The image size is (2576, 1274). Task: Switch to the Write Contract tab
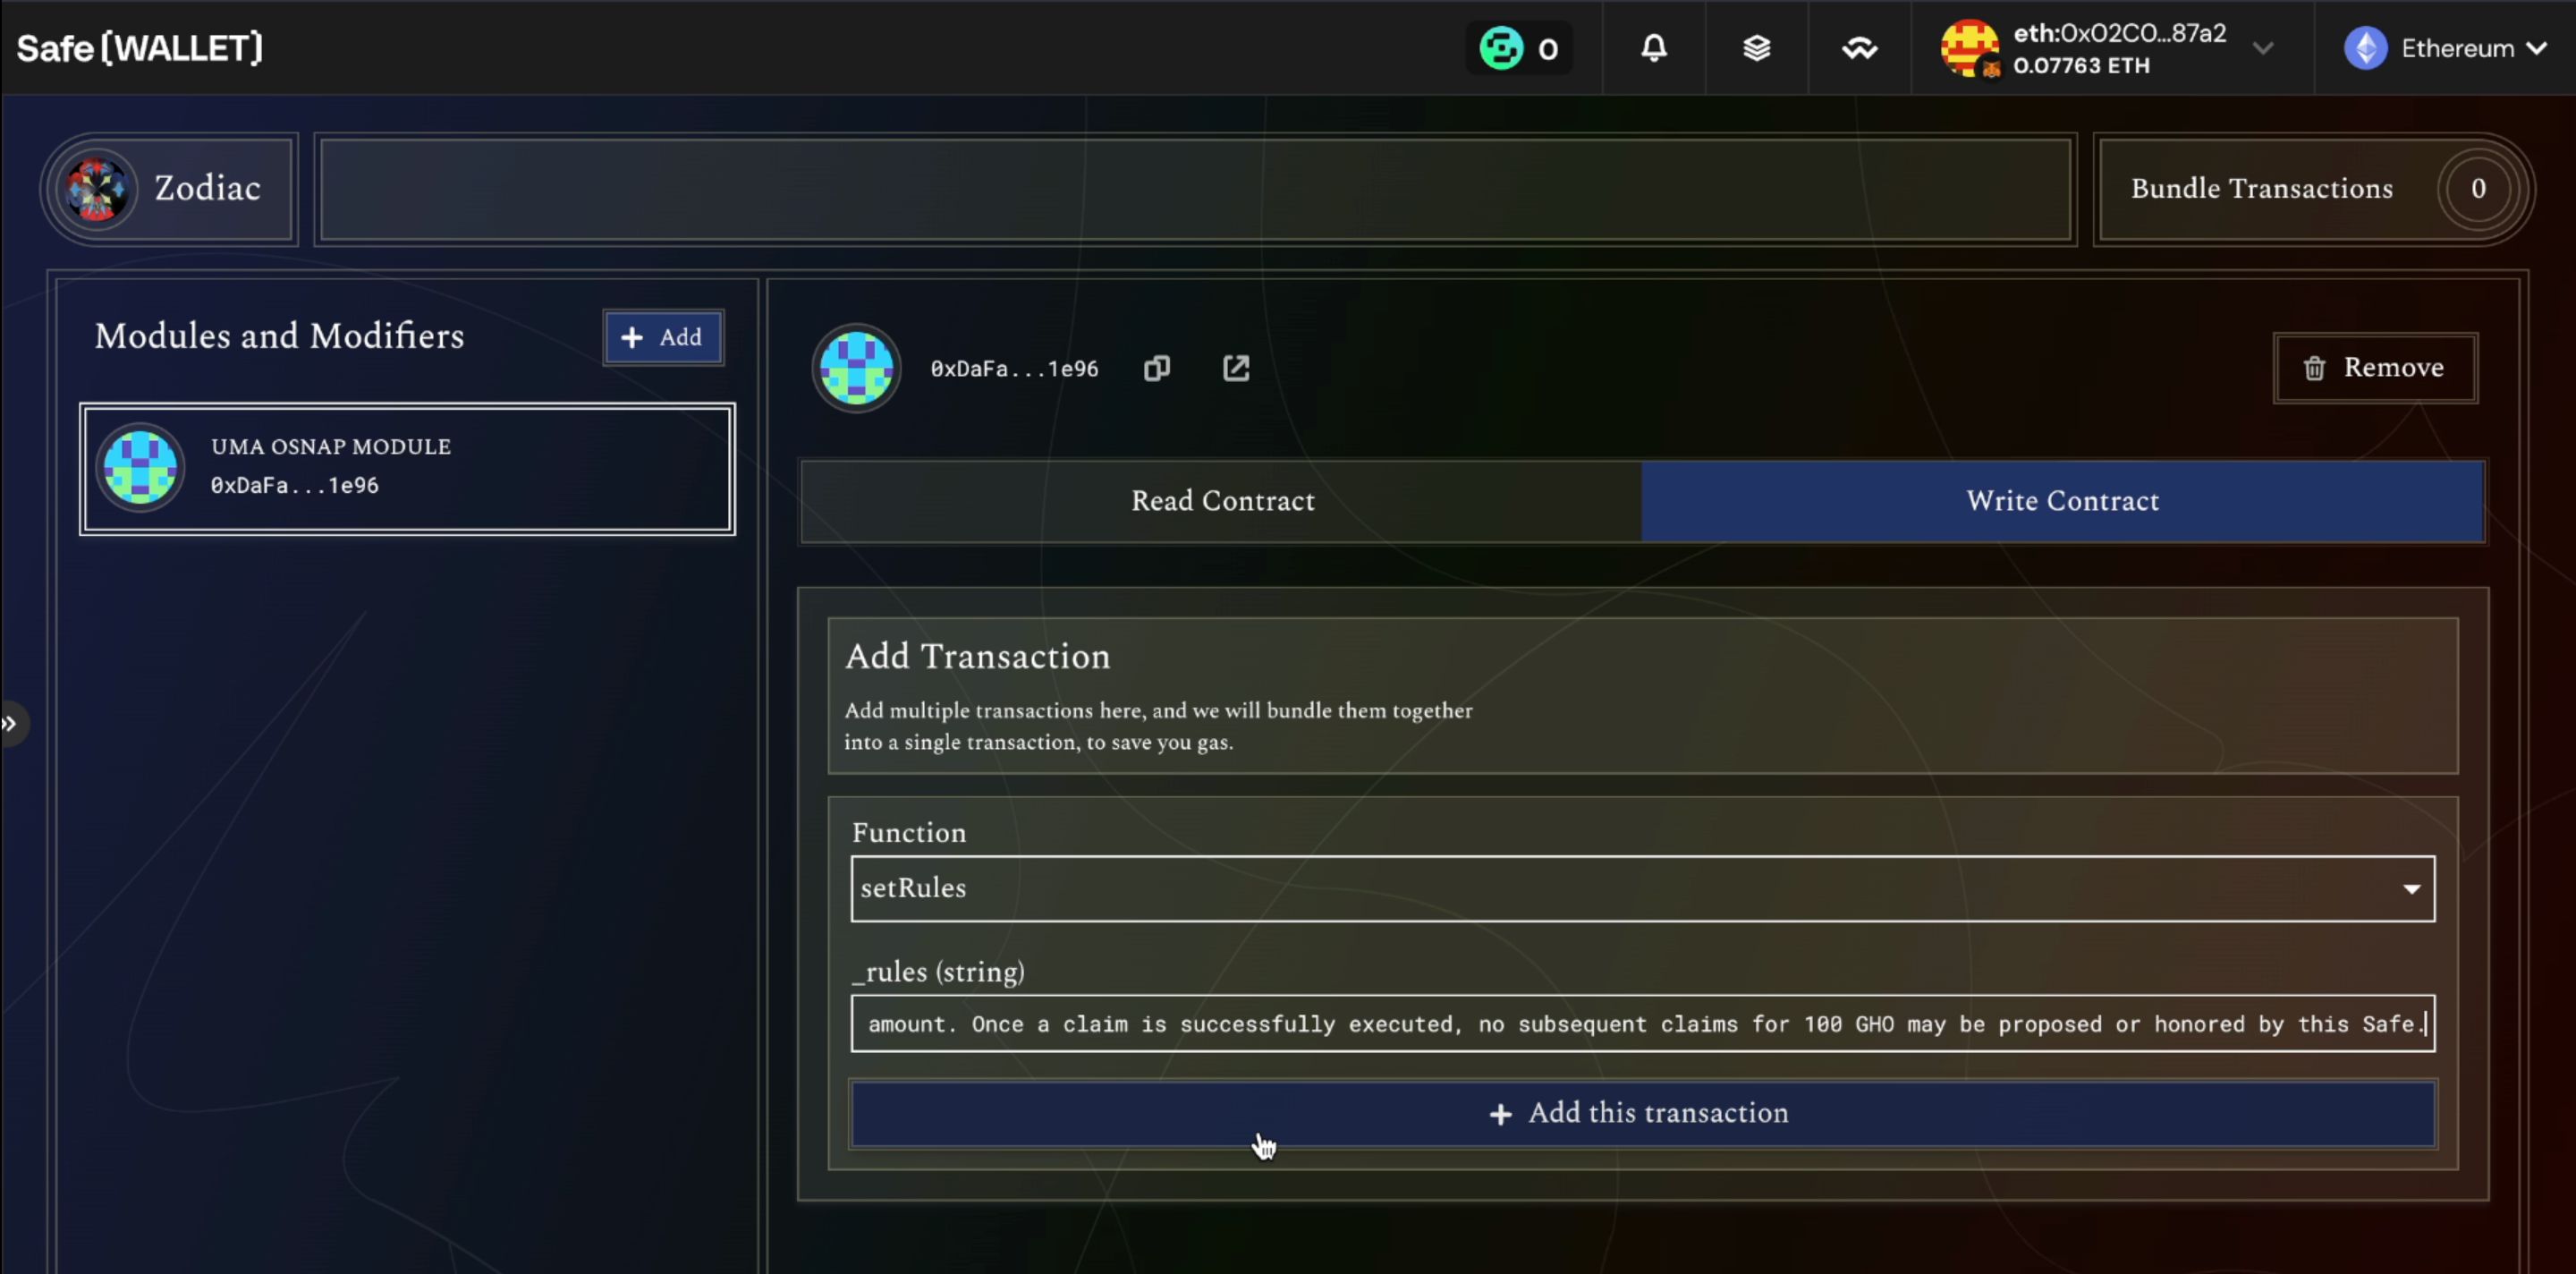point(2062,501)
